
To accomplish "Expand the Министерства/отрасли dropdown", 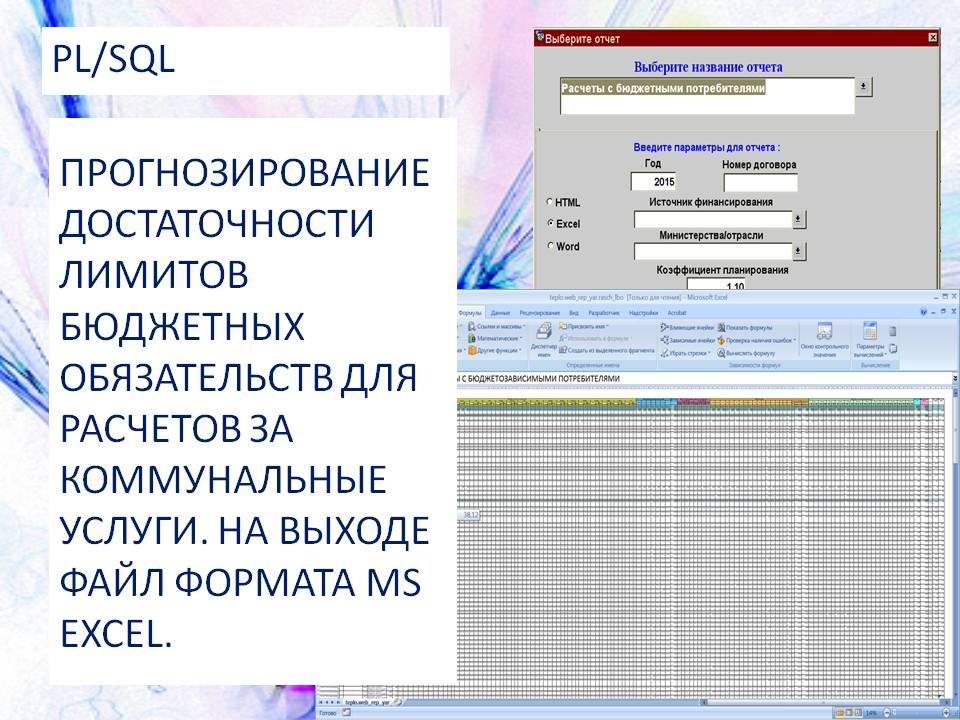I will [x=798, y=251].
